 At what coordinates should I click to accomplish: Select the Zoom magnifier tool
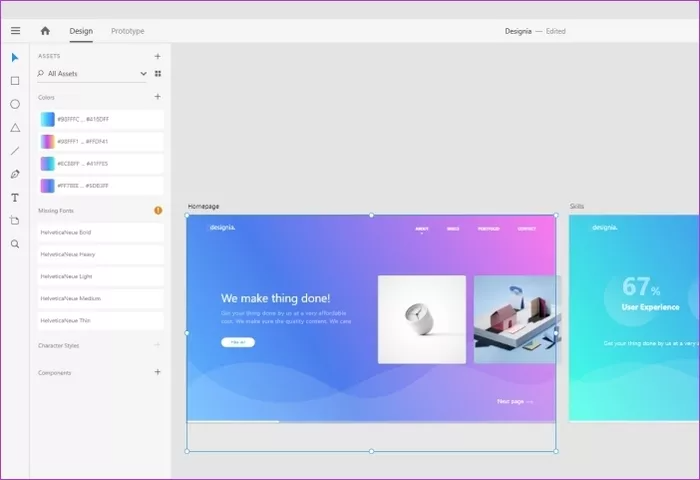pos(15,243)
